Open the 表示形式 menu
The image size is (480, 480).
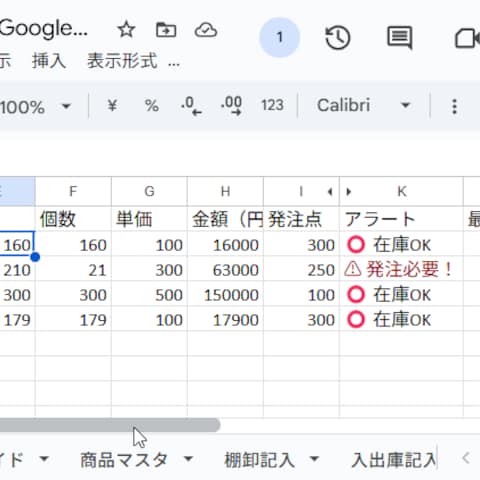[x=122, y=61]
